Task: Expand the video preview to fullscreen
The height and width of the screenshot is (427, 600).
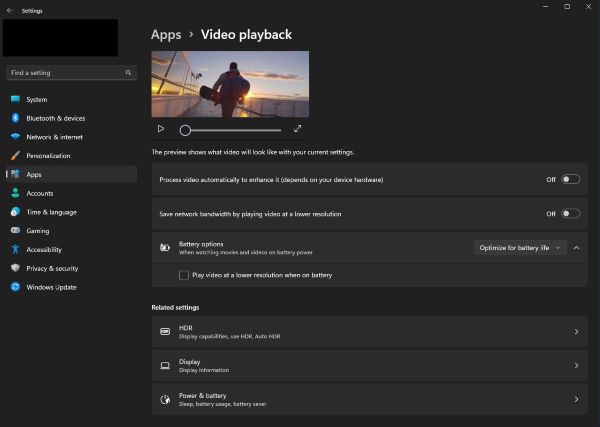Action: 297,129
